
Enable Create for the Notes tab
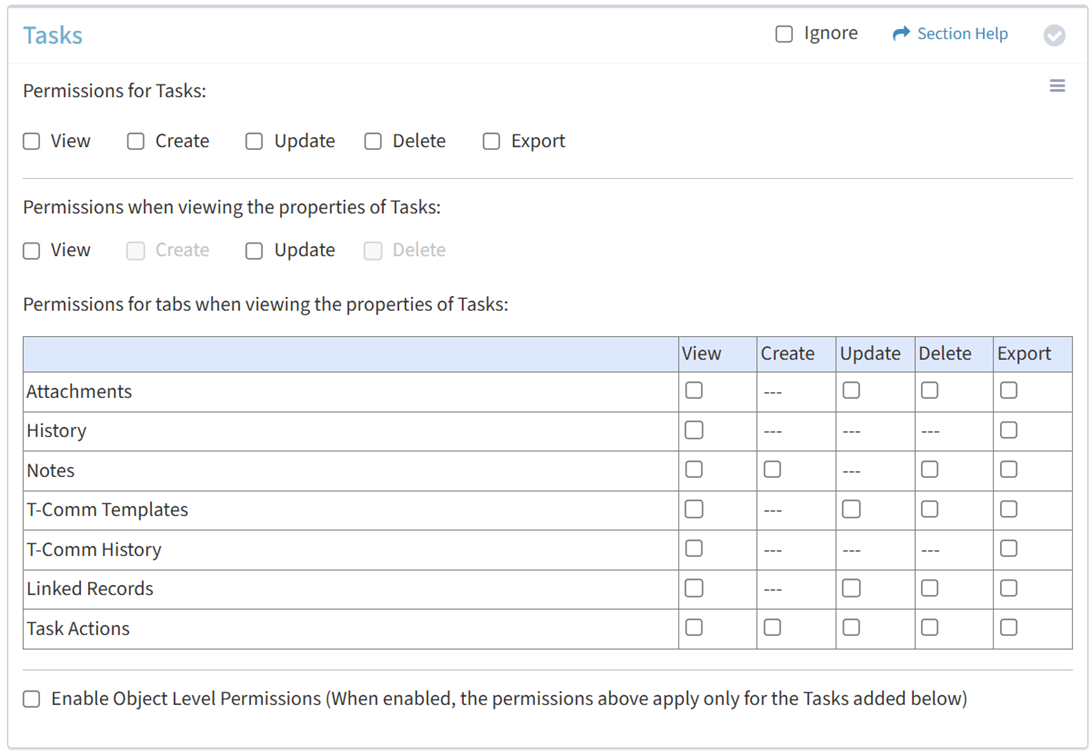coord(772,469)
